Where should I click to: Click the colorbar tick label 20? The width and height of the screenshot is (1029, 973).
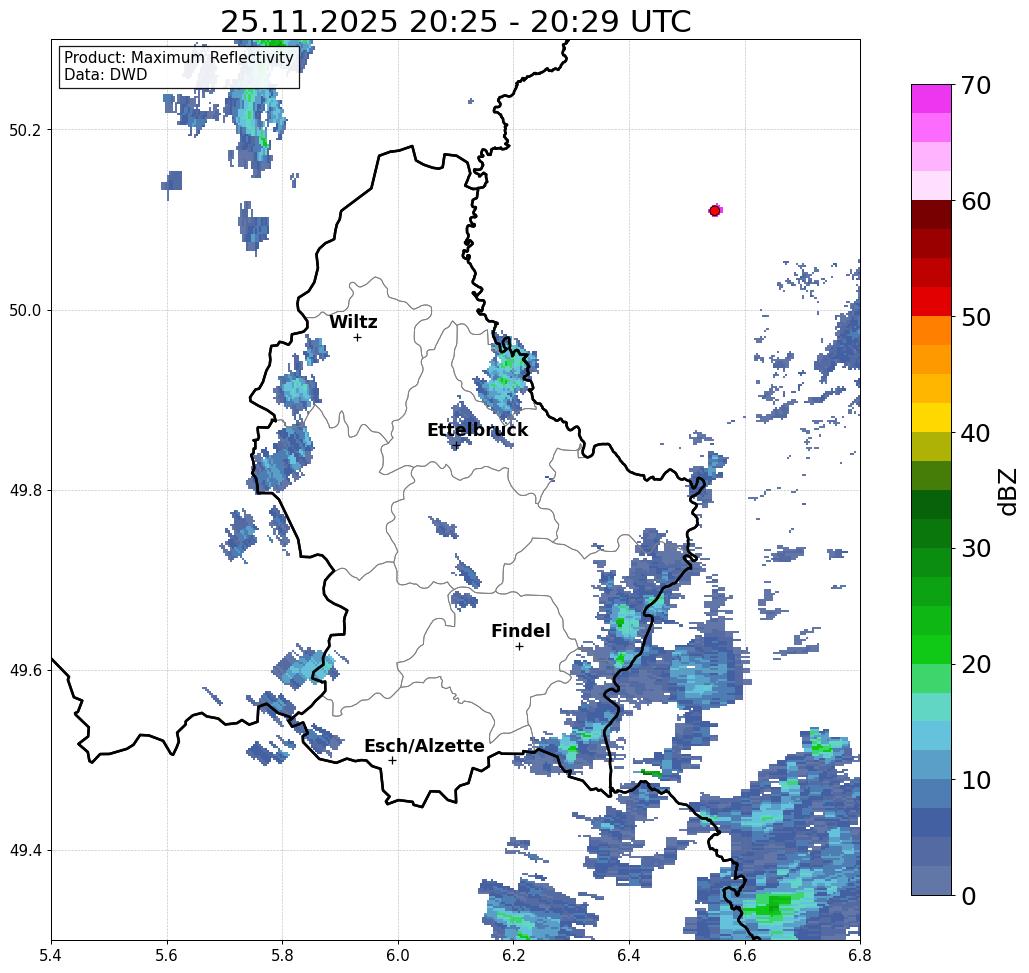[975, 664]
